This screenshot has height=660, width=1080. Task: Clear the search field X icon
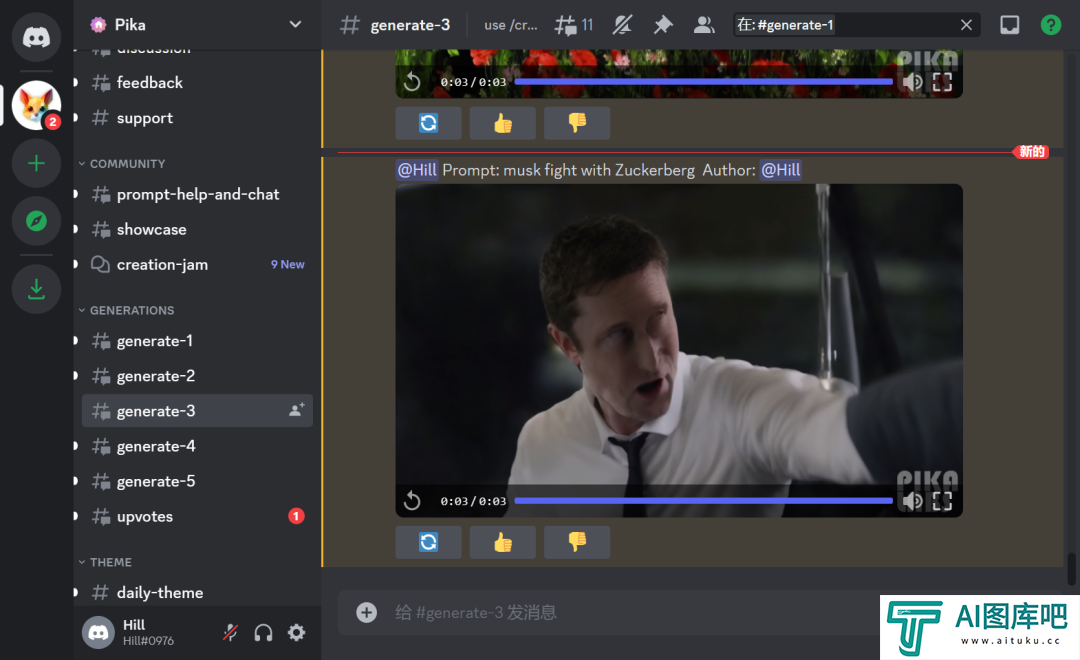pyautogui.click(x=966, y=25)
